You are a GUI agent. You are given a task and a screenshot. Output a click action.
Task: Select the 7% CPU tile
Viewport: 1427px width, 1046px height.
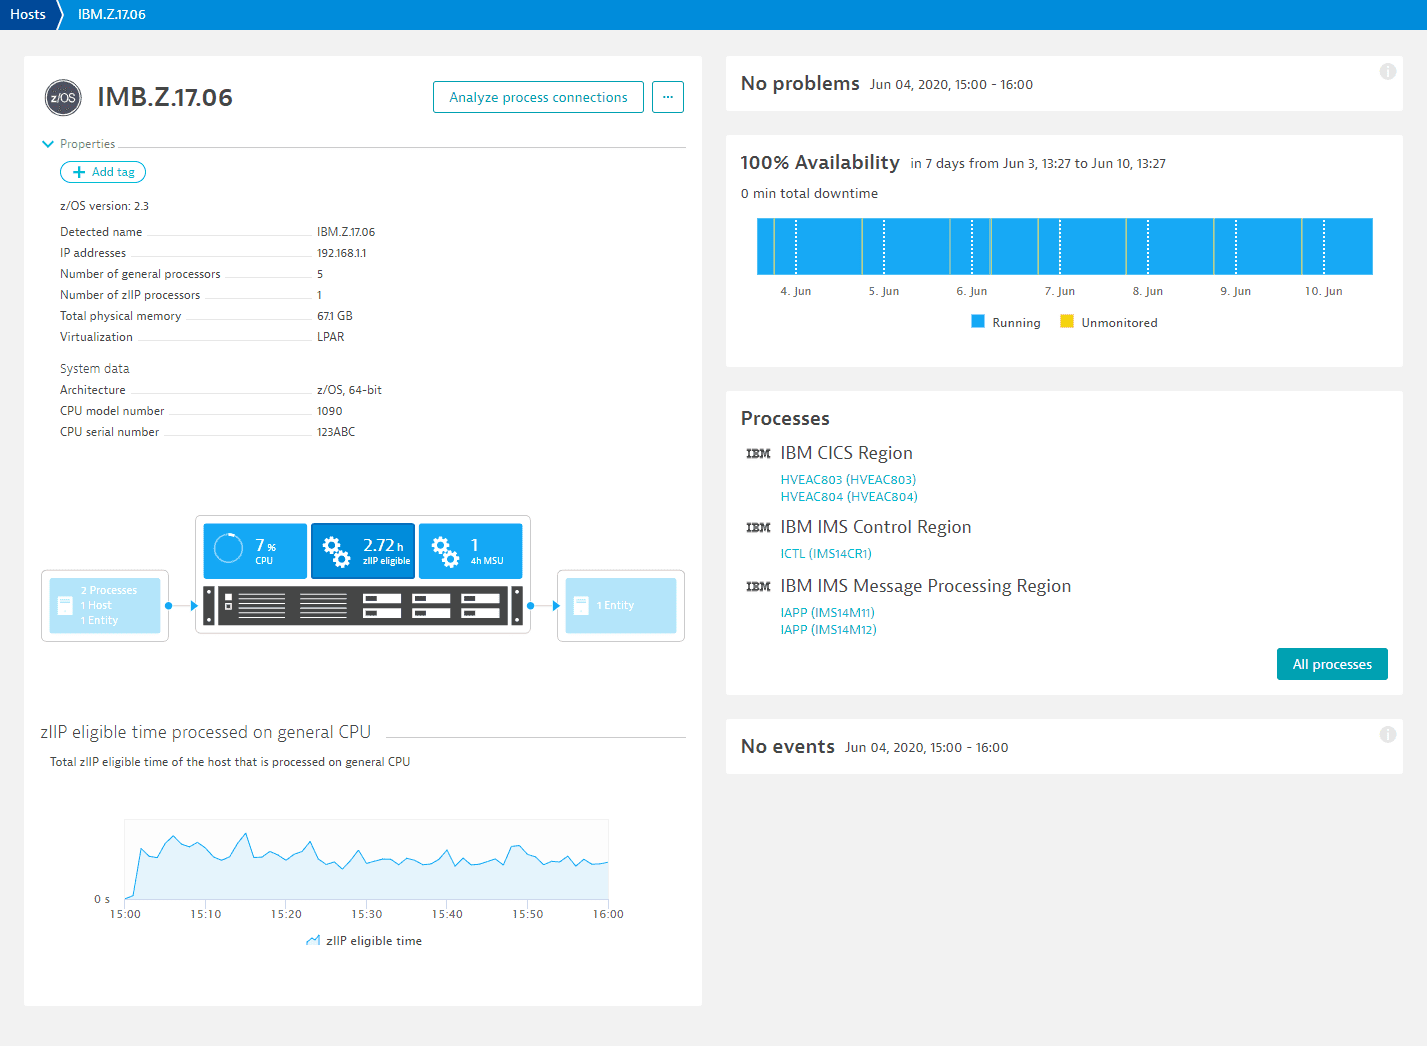click(x=255, y=551)
